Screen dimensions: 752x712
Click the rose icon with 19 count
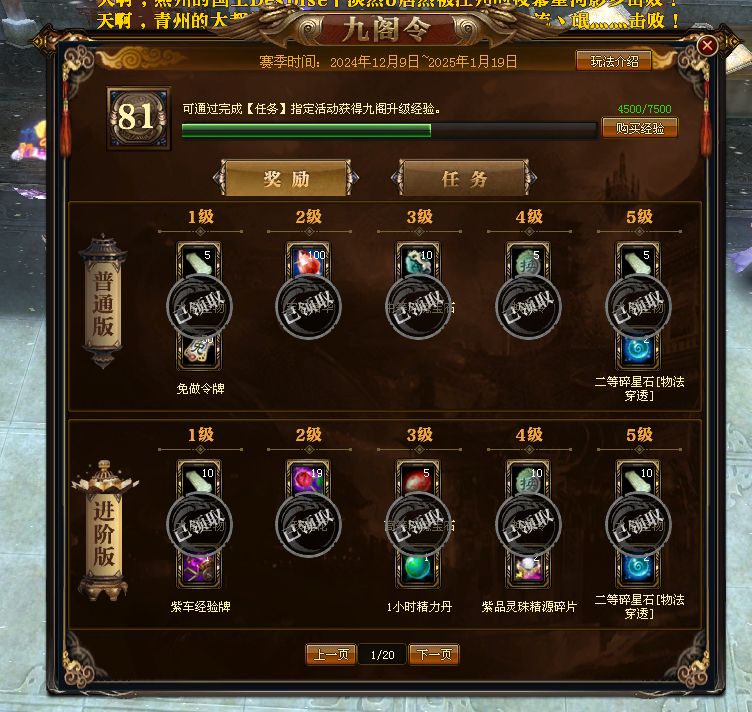click(x=308, y=479)
